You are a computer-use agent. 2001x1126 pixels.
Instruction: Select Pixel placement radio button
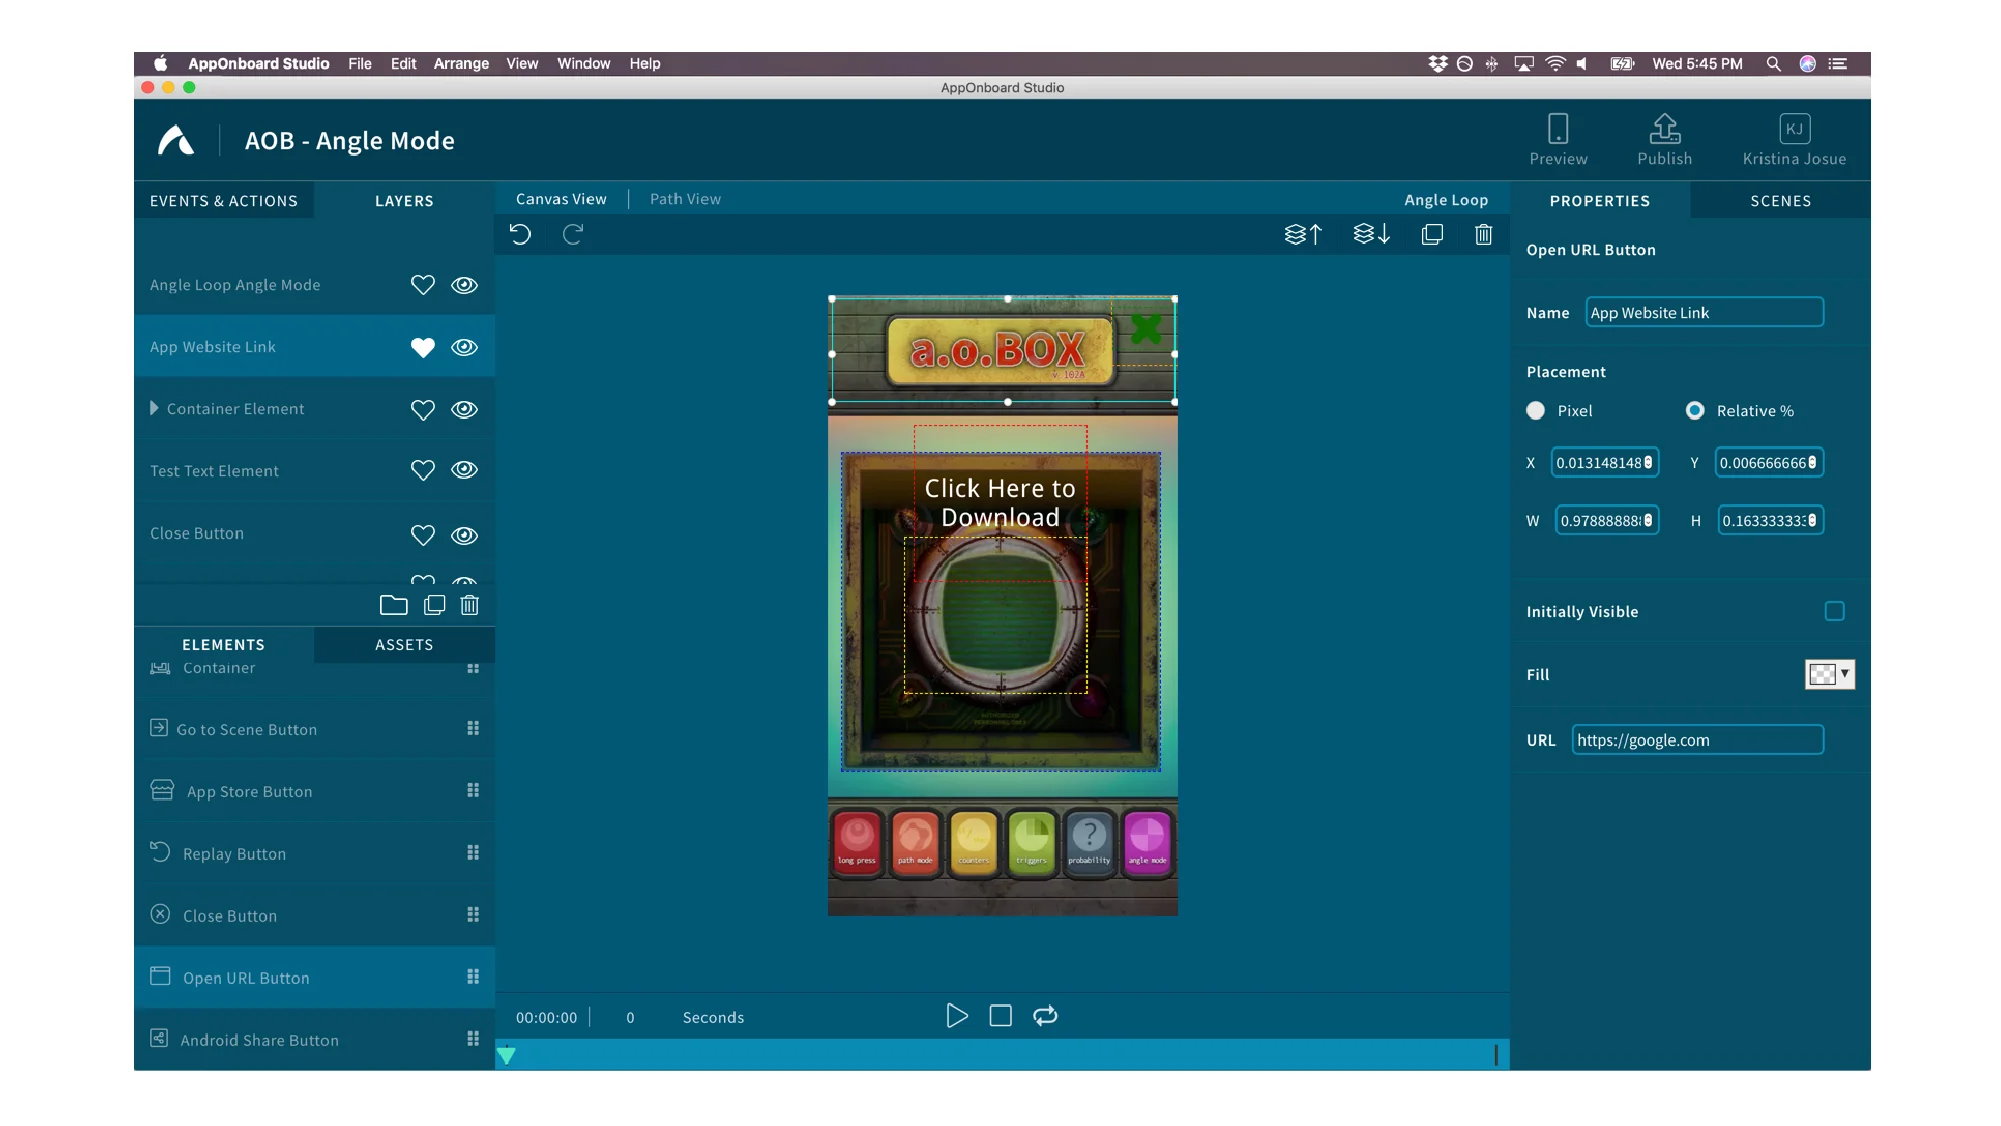click(1536, 411)
